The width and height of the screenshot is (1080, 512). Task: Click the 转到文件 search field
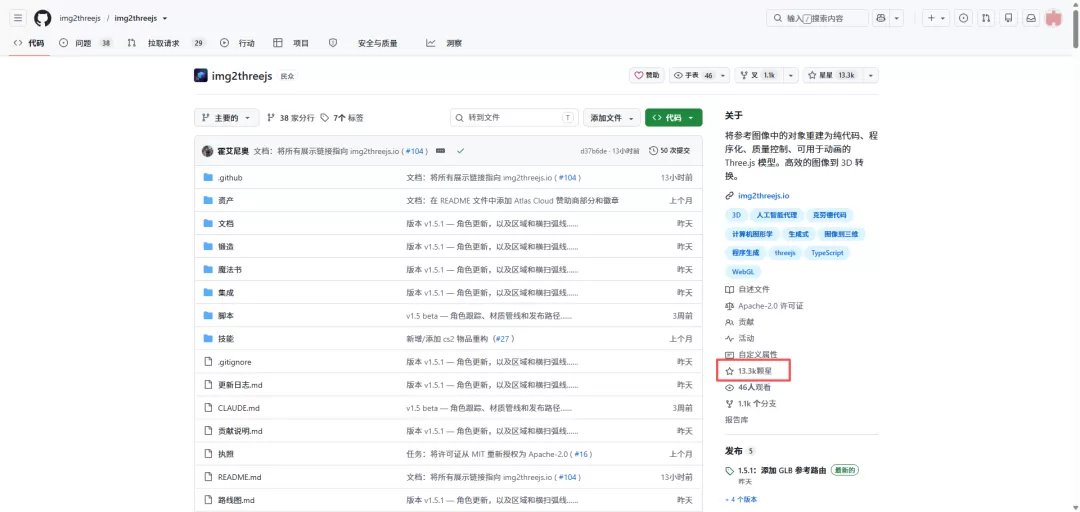coord(515,118)
